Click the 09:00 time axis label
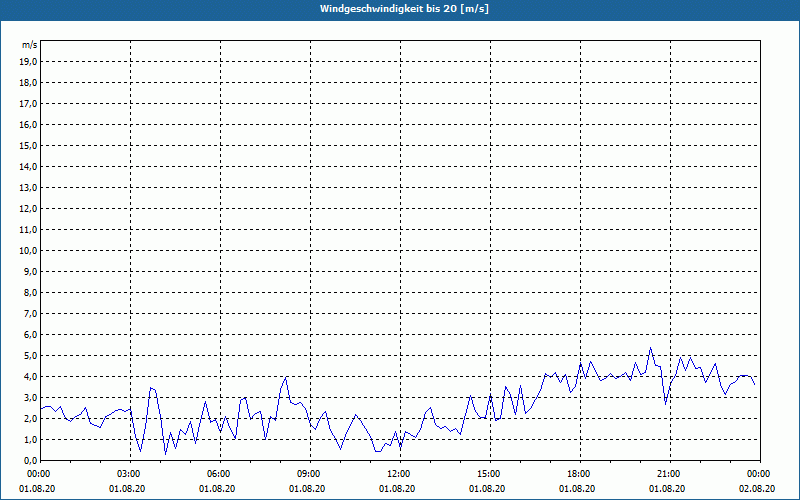 [310, 474]
